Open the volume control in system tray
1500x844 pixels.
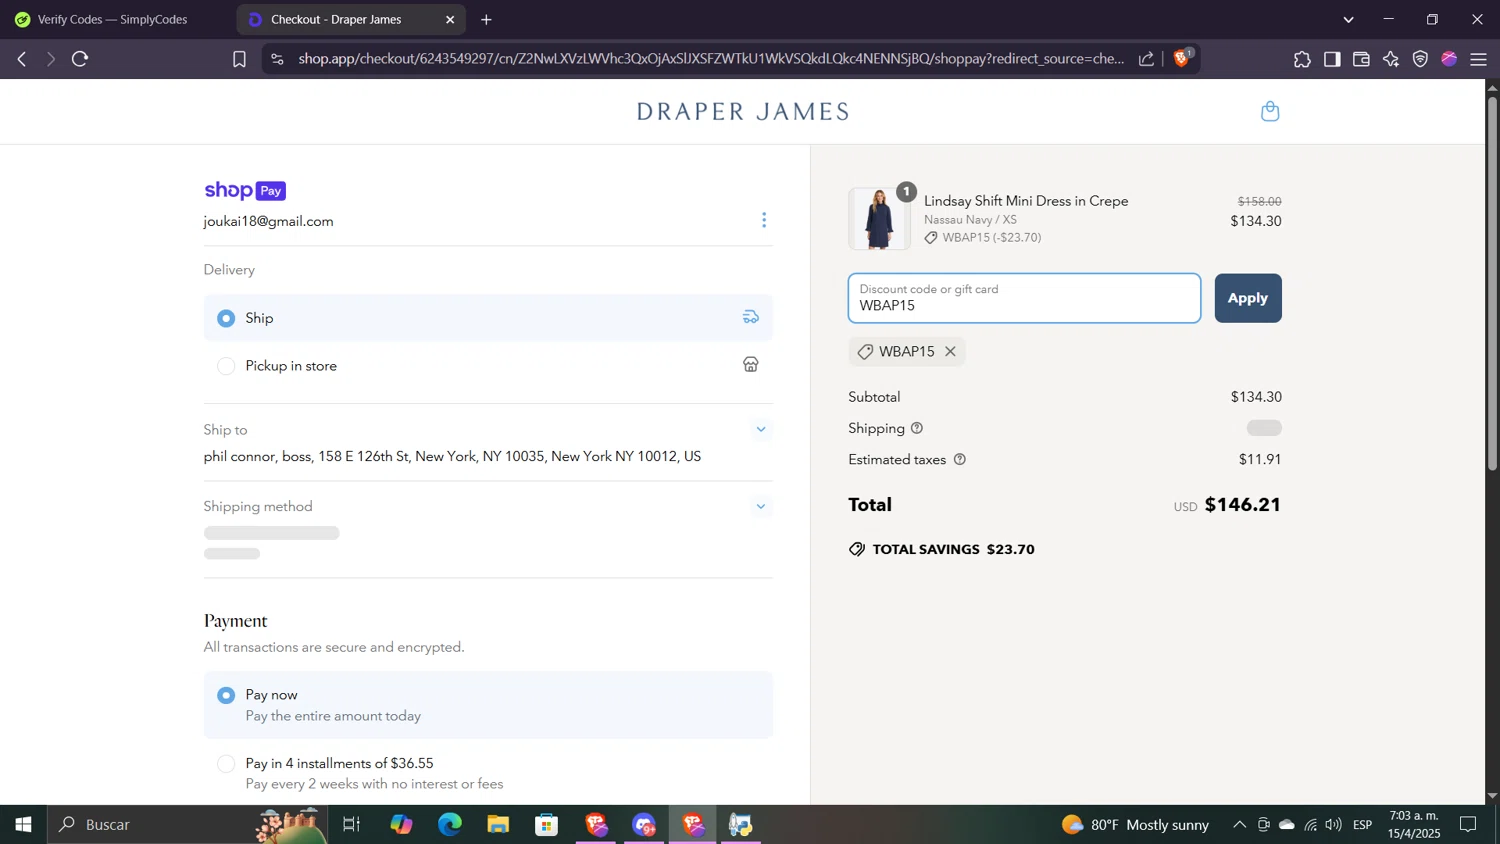[1333, 824]
